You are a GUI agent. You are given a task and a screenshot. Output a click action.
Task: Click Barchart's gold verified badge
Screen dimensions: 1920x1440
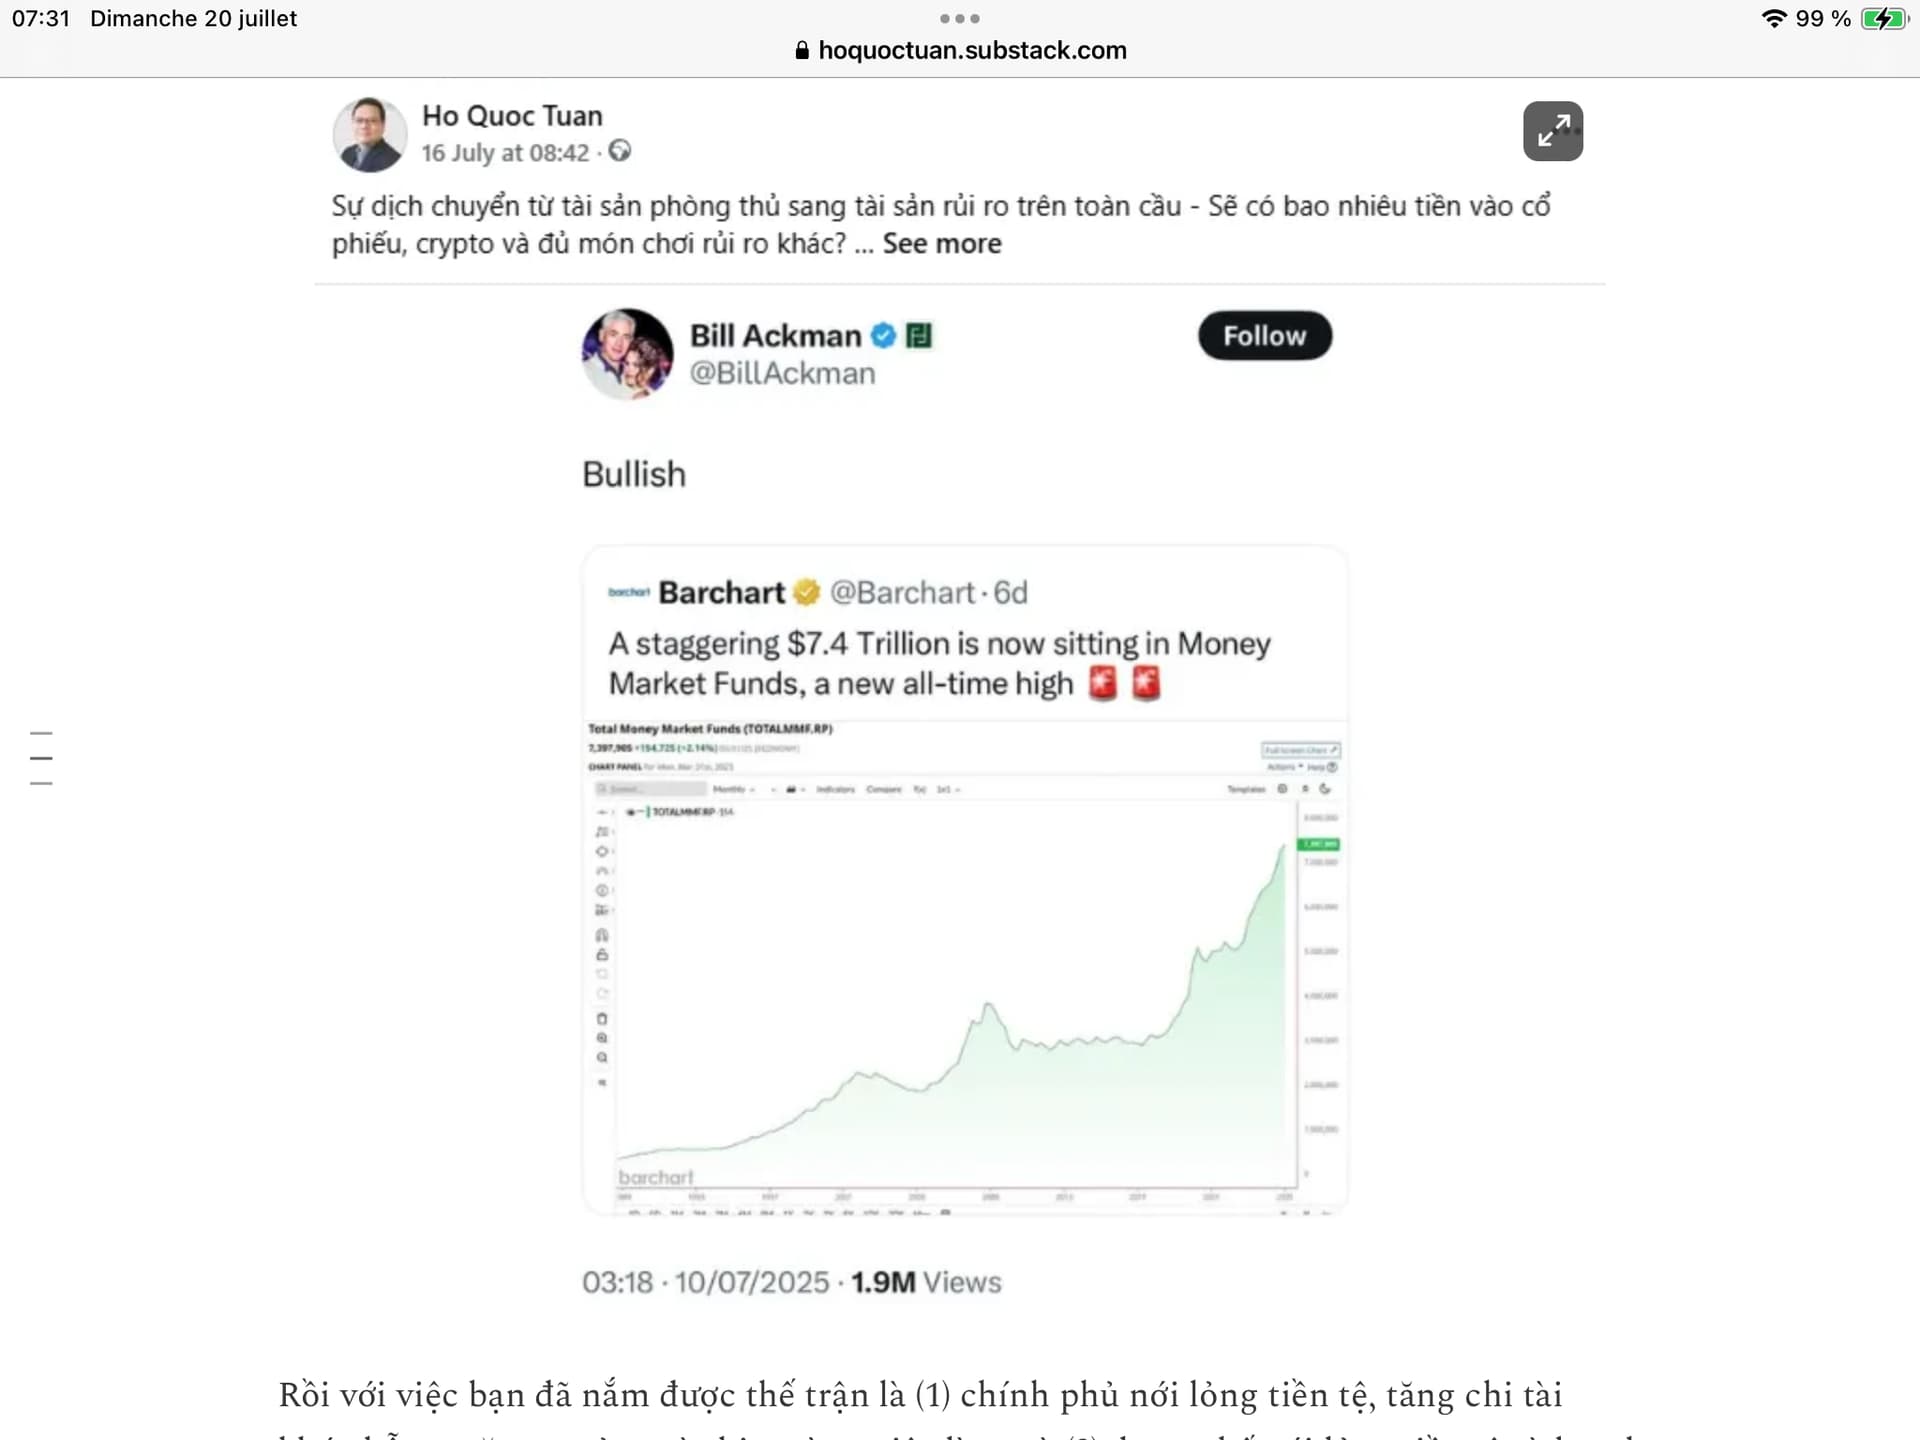coord(806,592)
